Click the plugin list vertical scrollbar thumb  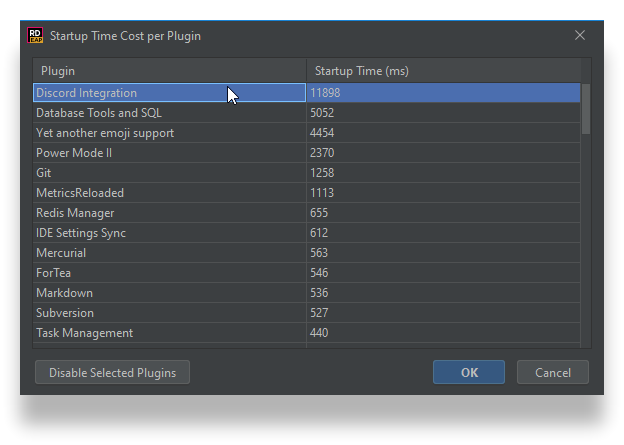(x=586, y=109)
